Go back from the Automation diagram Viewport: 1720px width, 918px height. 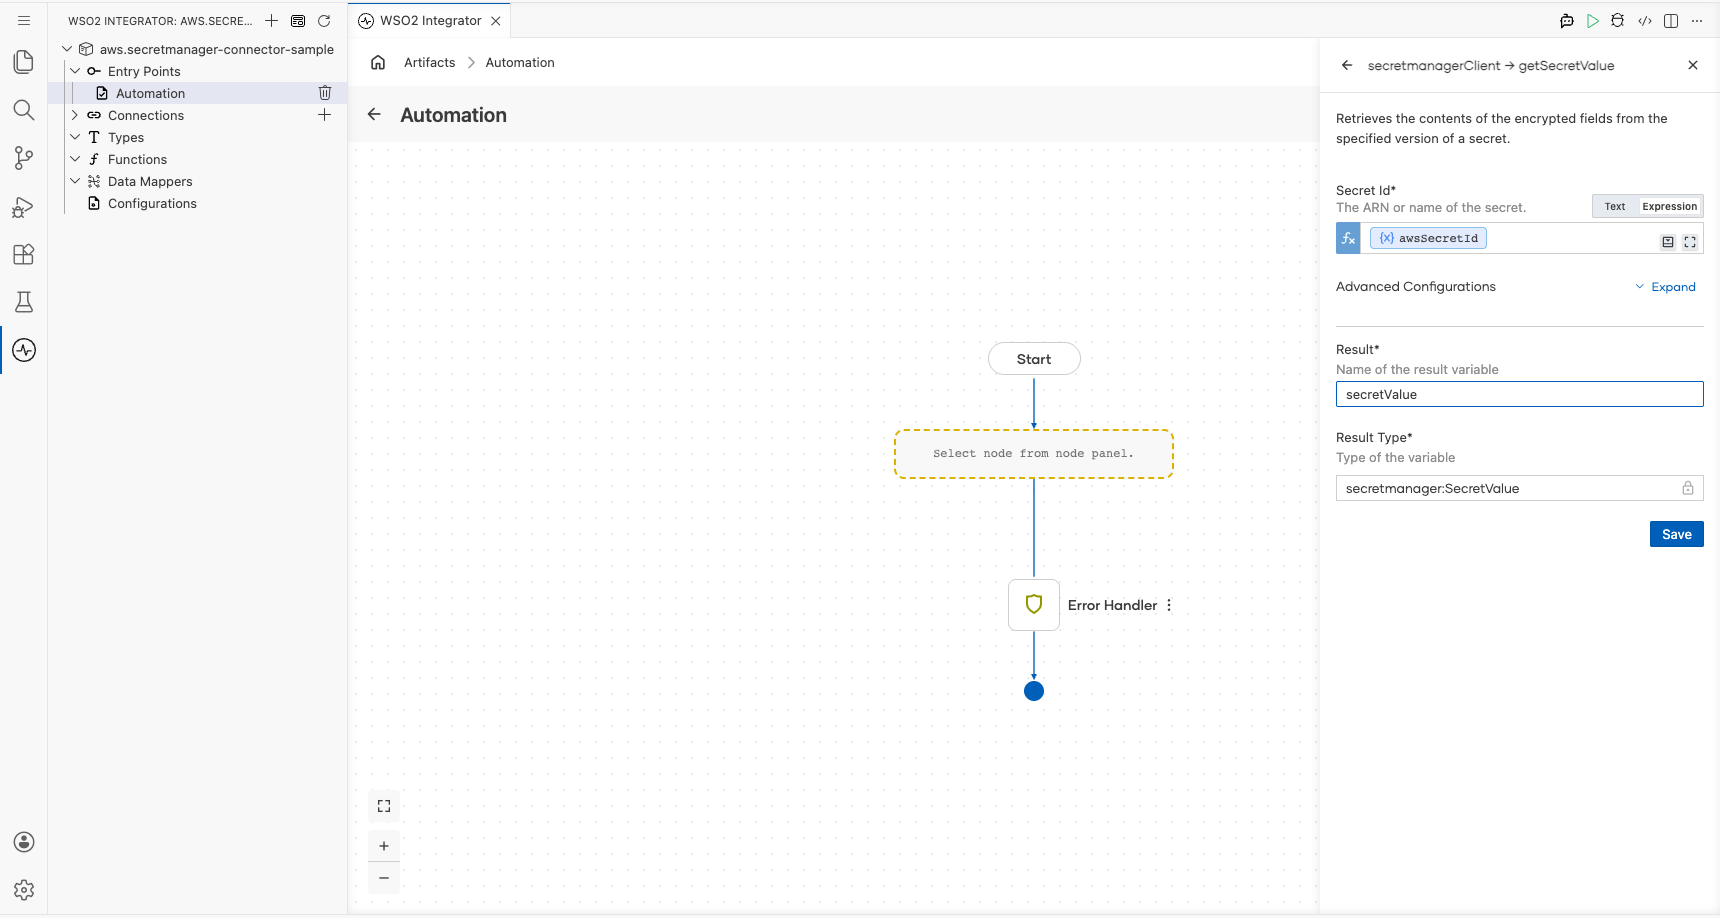pos(374,114)
